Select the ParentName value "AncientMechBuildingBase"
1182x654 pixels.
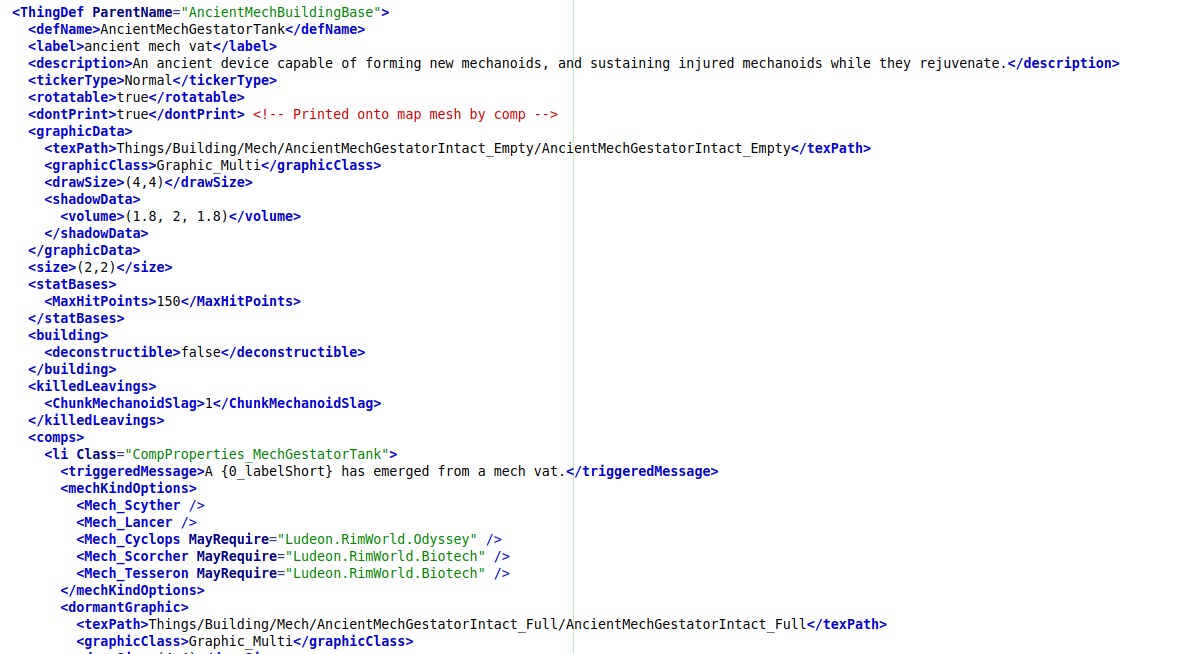(x=281, y=12)
